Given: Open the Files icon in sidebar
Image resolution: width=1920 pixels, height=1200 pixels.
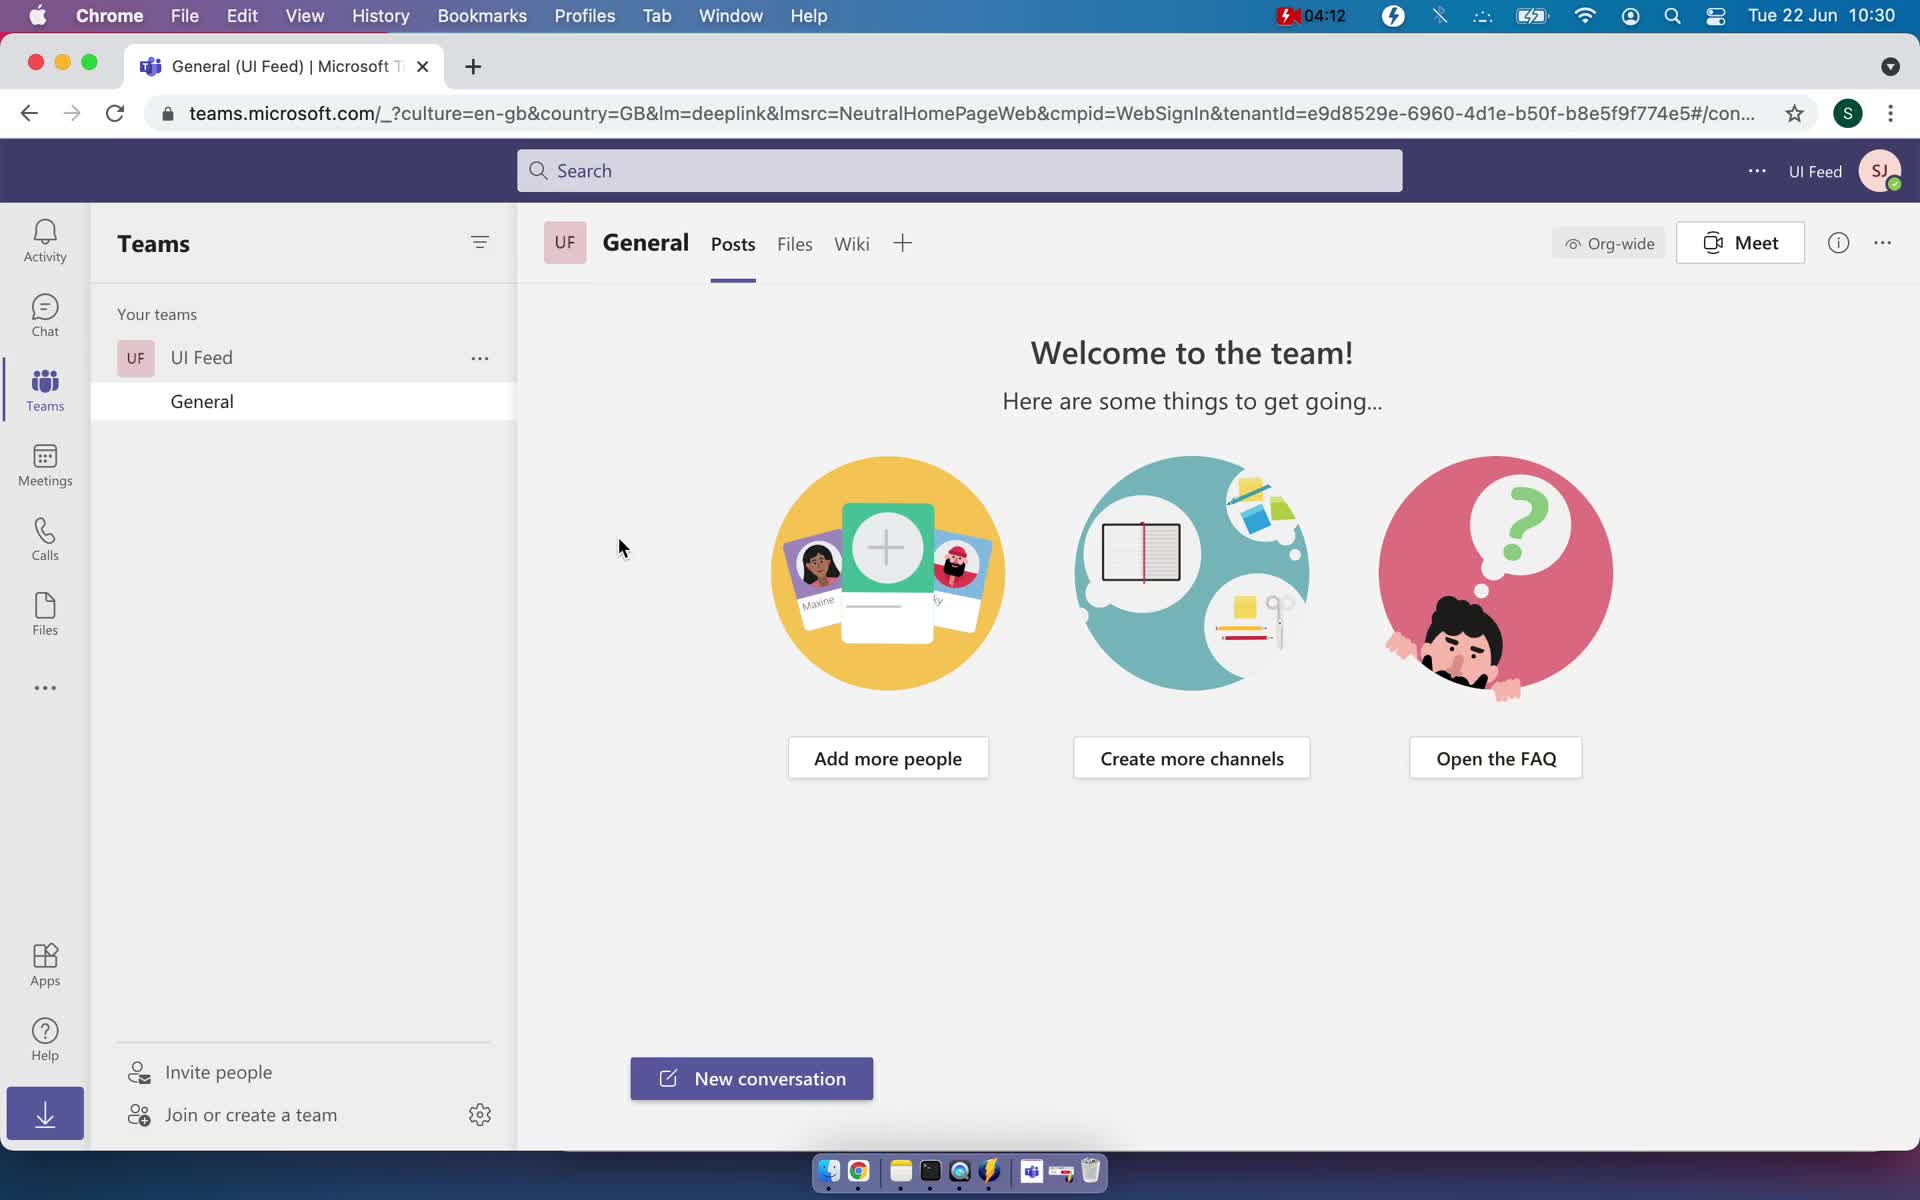Looking at the screenshot, I should coord(45,614).
